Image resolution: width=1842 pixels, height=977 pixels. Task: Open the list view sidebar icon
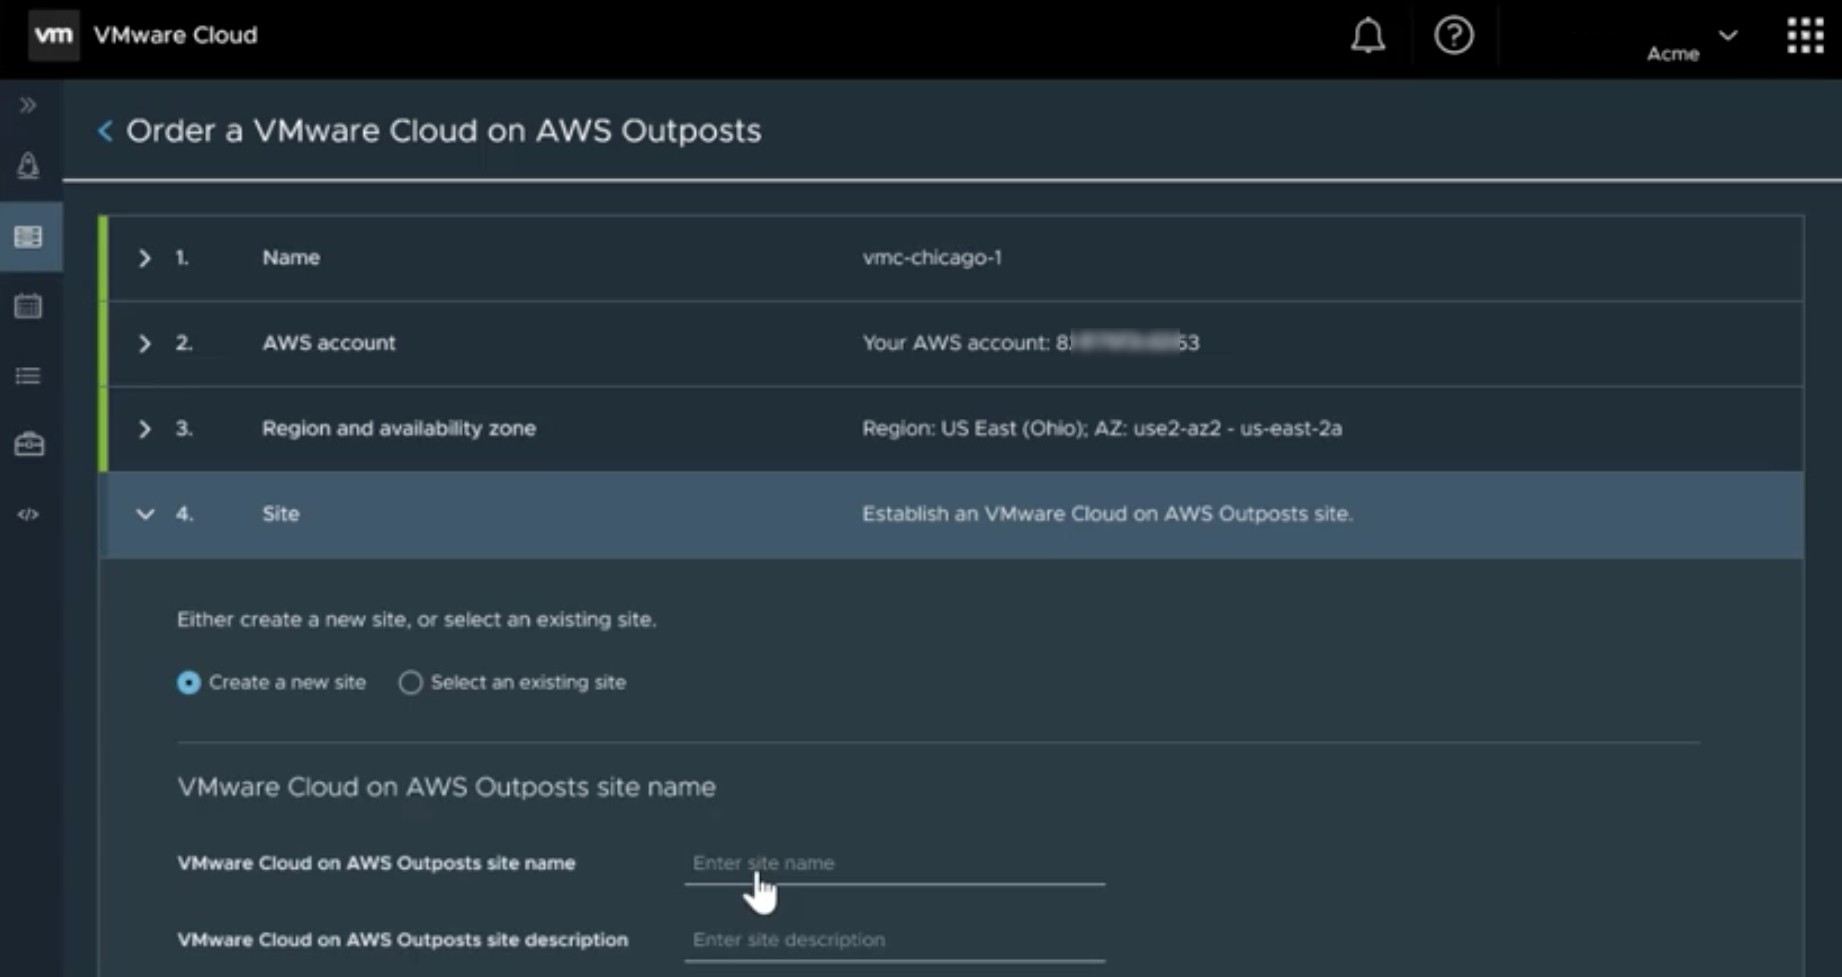(x=29, y=376)
